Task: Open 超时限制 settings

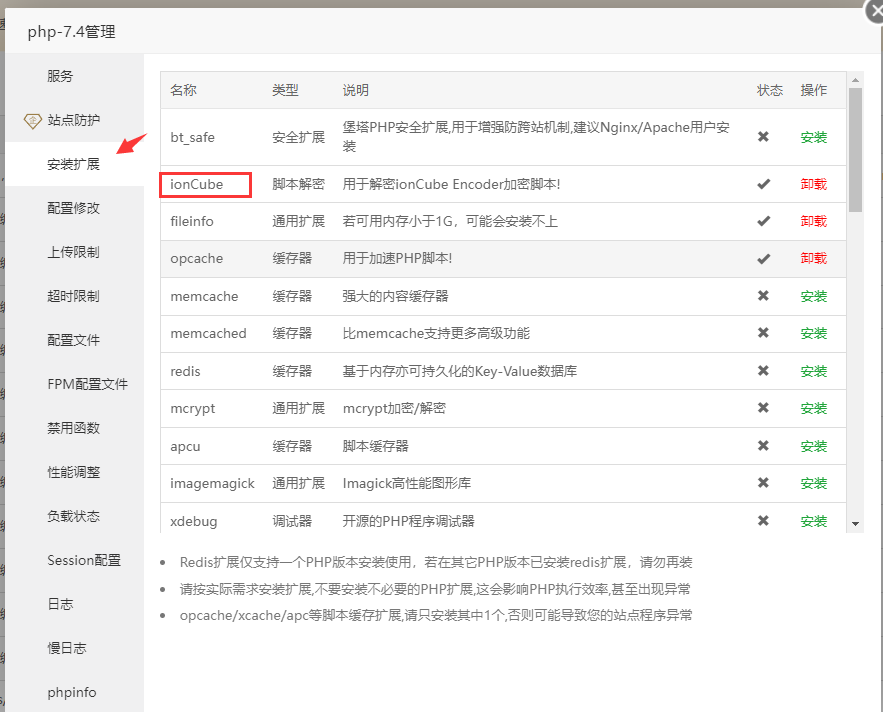Action: click(73, 296)
